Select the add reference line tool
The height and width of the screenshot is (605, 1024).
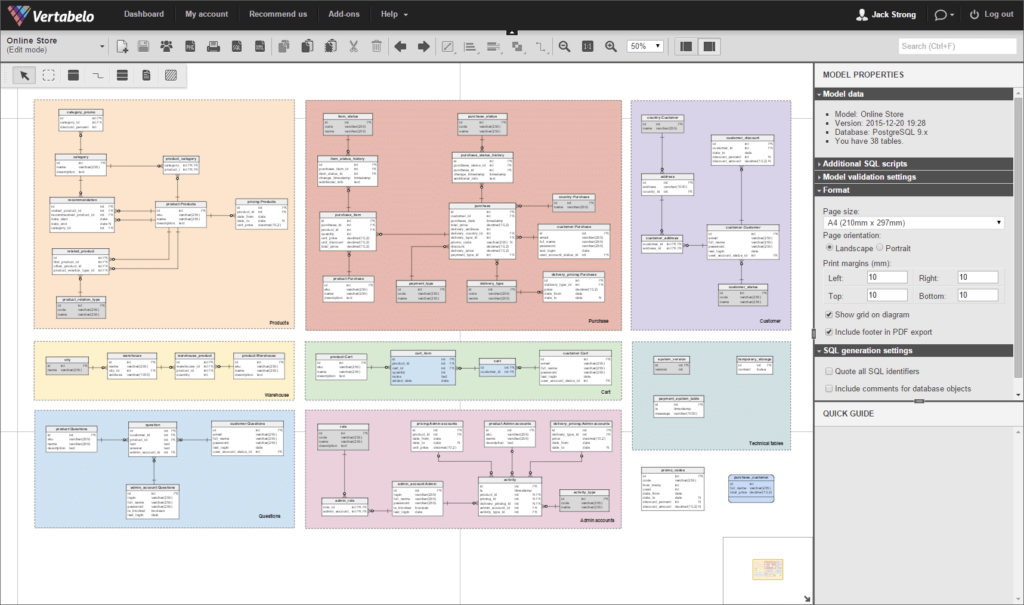pos(97,75)
